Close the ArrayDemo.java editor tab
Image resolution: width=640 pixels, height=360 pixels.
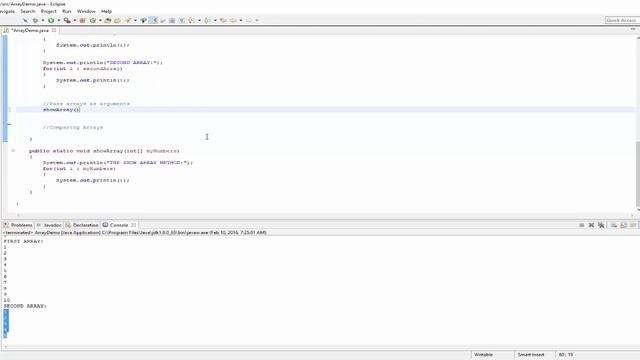coord(54,31)
